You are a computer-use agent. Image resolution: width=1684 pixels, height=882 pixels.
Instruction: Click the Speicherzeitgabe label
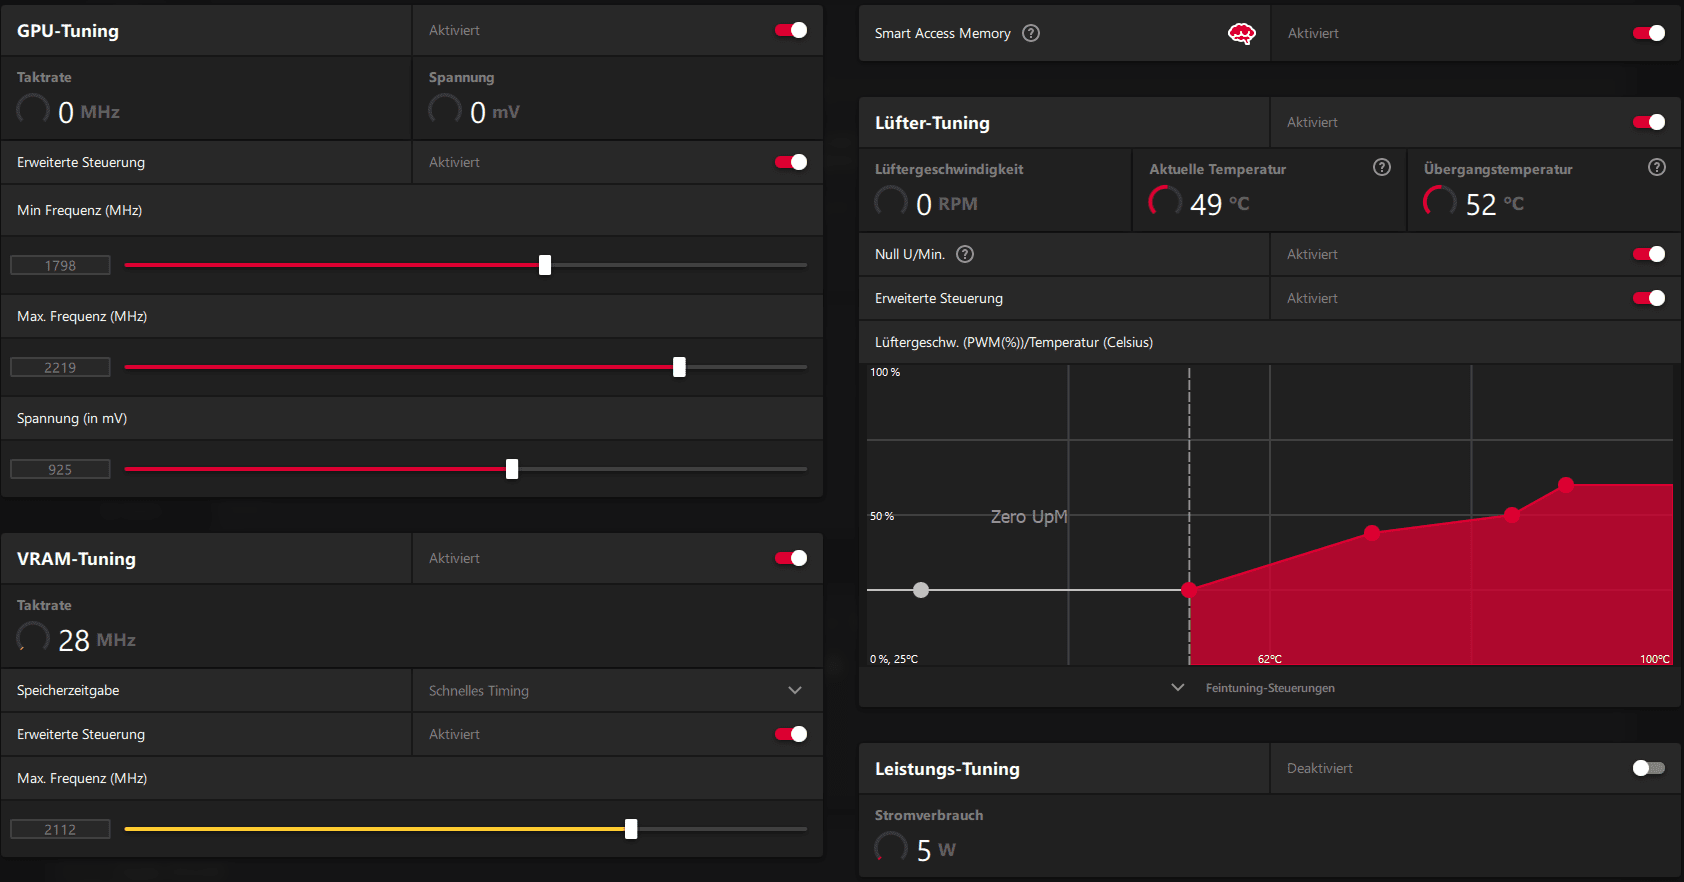click(68, 690)
